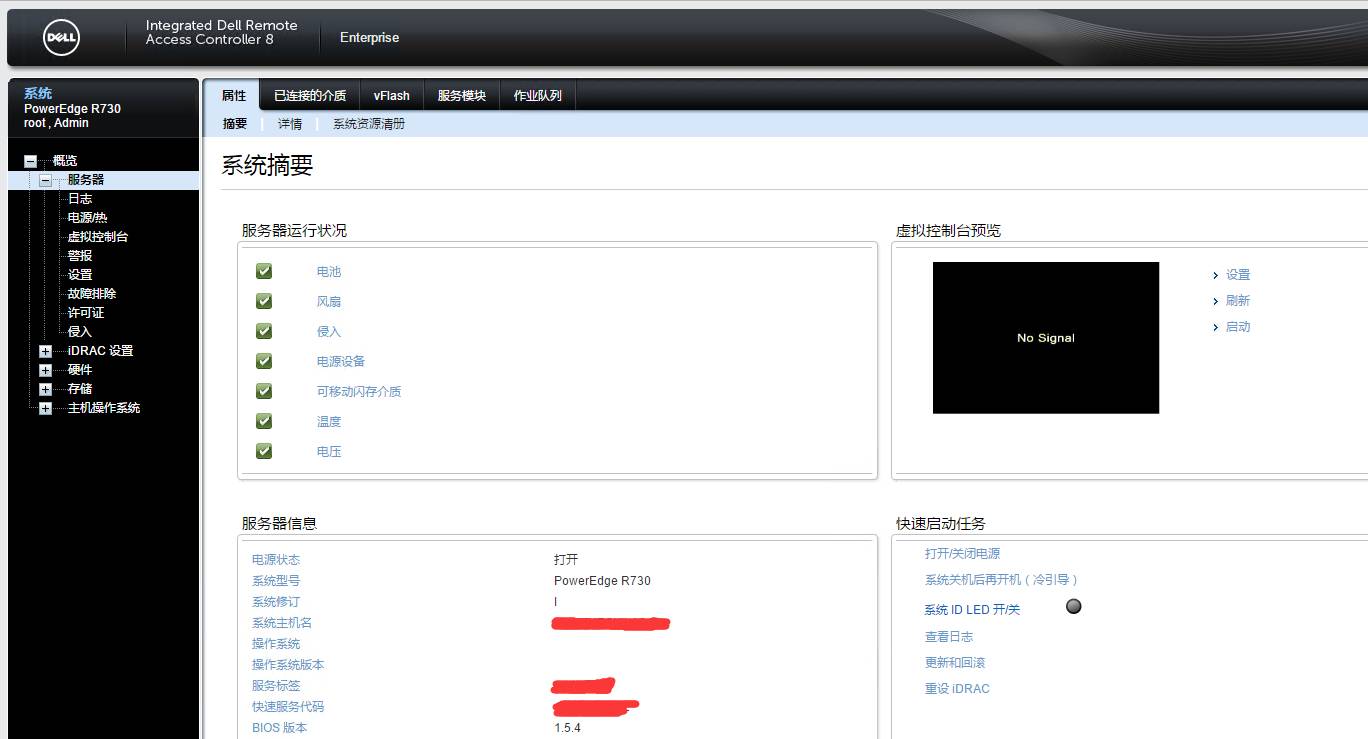The height and width of the screenshot is (739, 1368).
Task: Click the 电源状态 value 打开
Action: pyautogui.click(x=566, y=560)
